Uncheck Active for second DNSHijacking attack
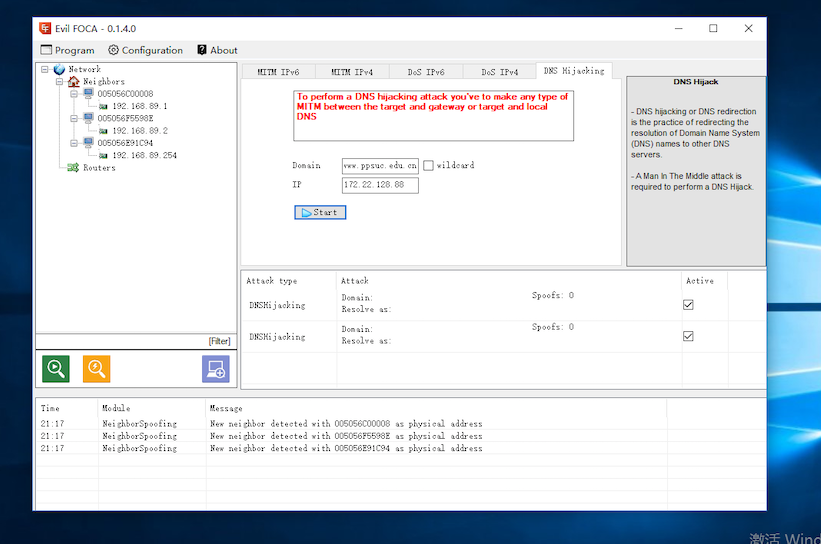 pyautogui.click(x=688, y=336)
